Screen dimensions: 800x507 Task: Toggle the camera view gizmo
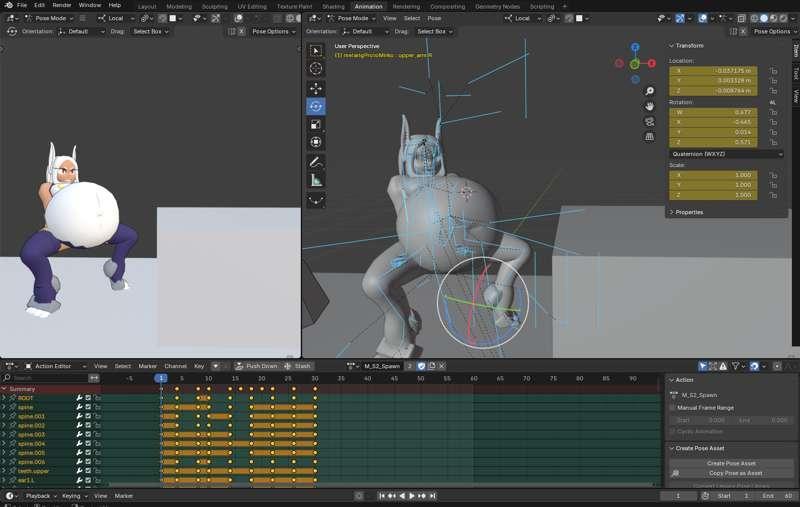[x=650, y=121]
